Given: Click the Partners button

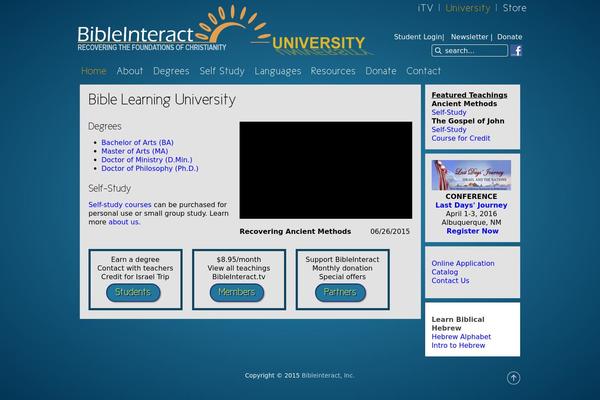Looking at the screenshot, I should [340, 292].
